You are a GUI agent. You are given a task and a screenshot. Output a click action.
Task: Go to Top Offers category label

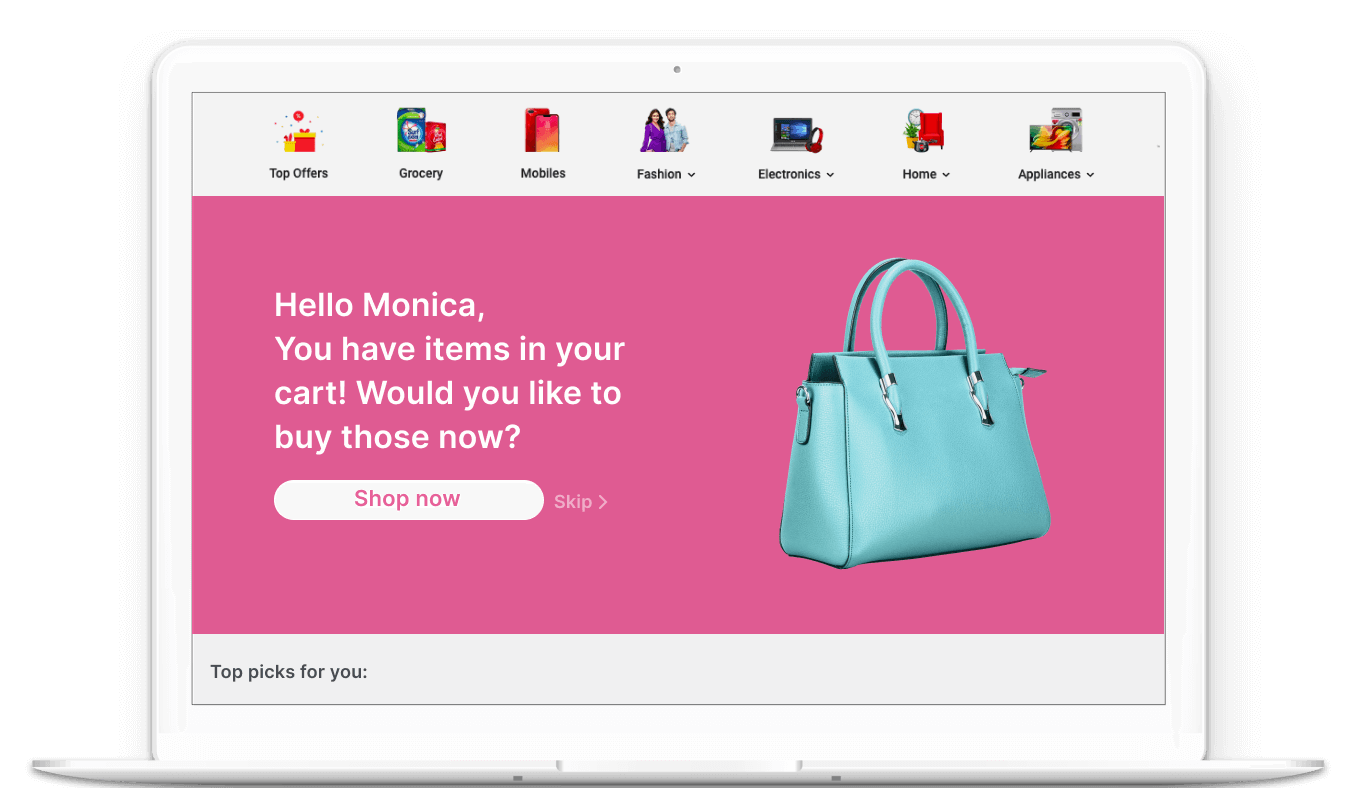coord(298,173)
